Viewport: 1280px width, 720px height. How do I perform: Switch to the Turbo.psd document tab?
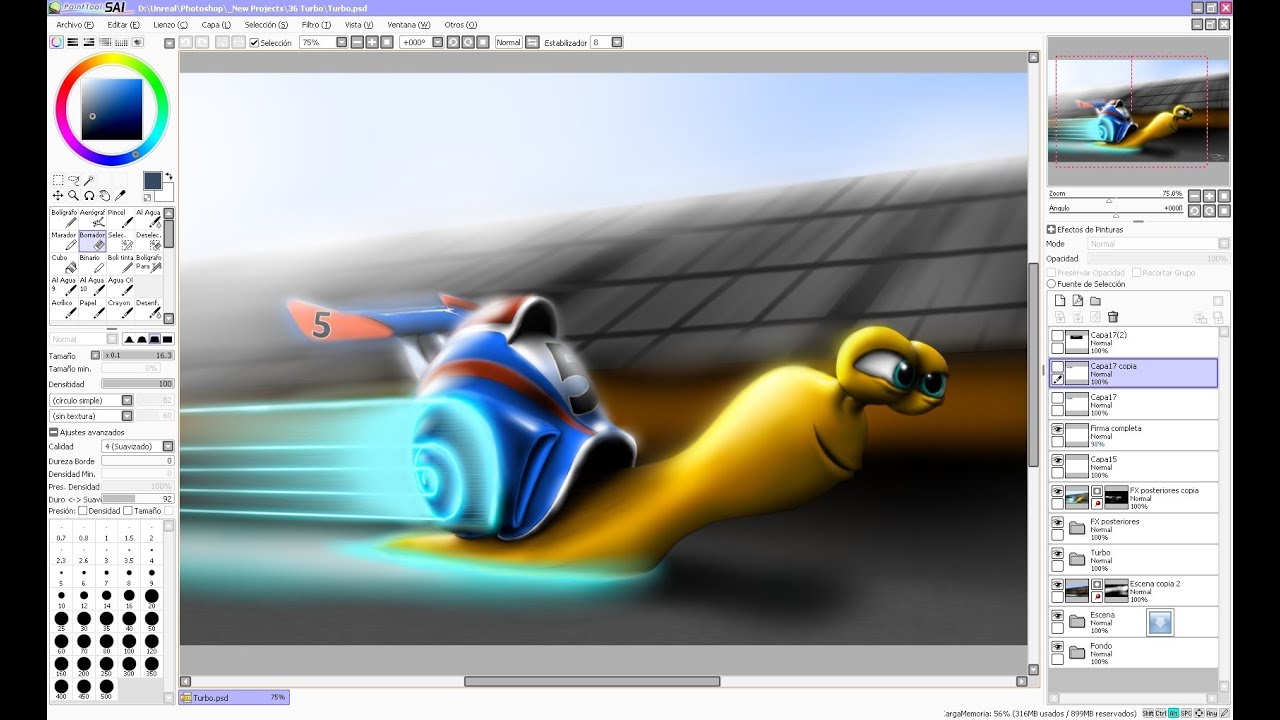[x=234, y=698]
